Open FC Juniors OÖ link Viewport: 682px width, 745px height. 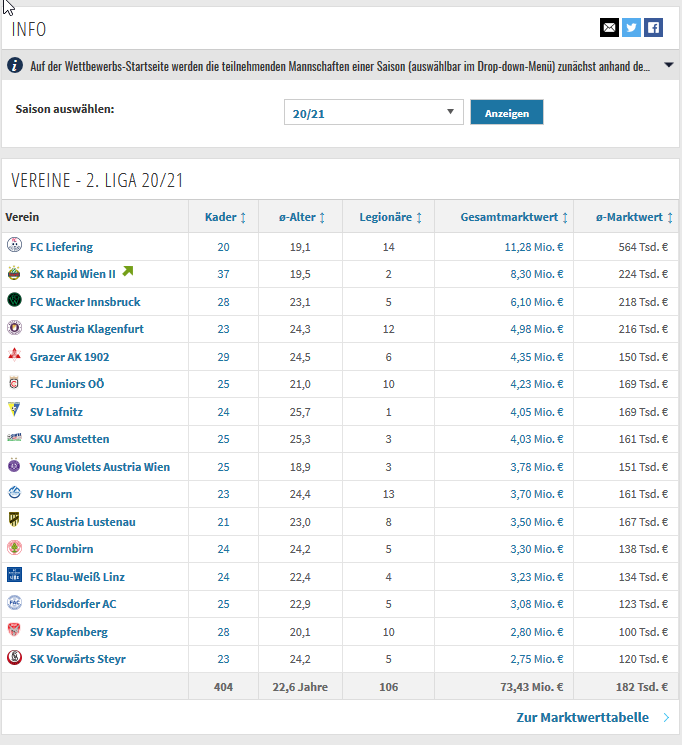(x=67, y=384)
